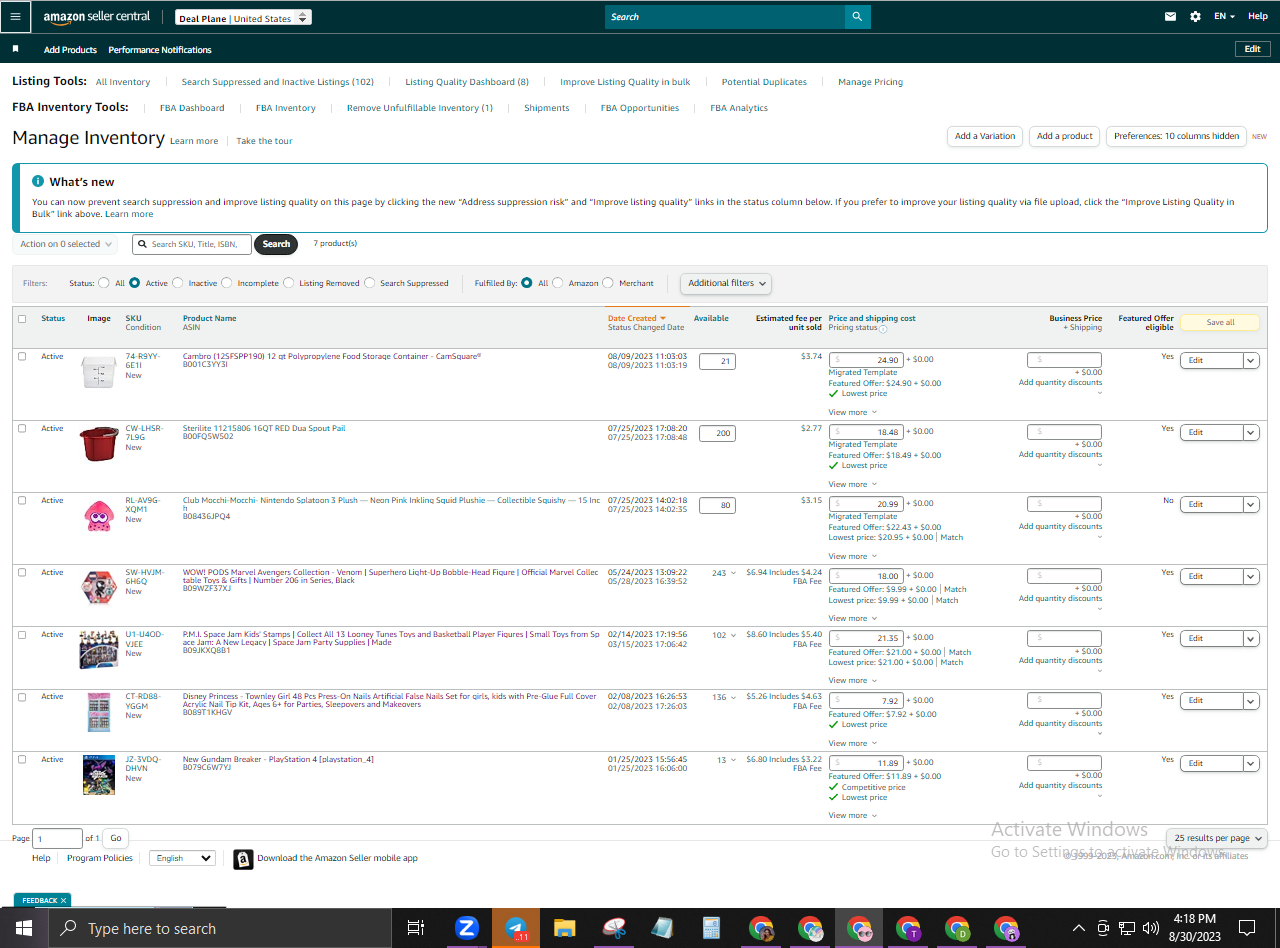Click the Add a product button
The height and width of the screenshot is (948, 1280).
tap(1065, 136)
